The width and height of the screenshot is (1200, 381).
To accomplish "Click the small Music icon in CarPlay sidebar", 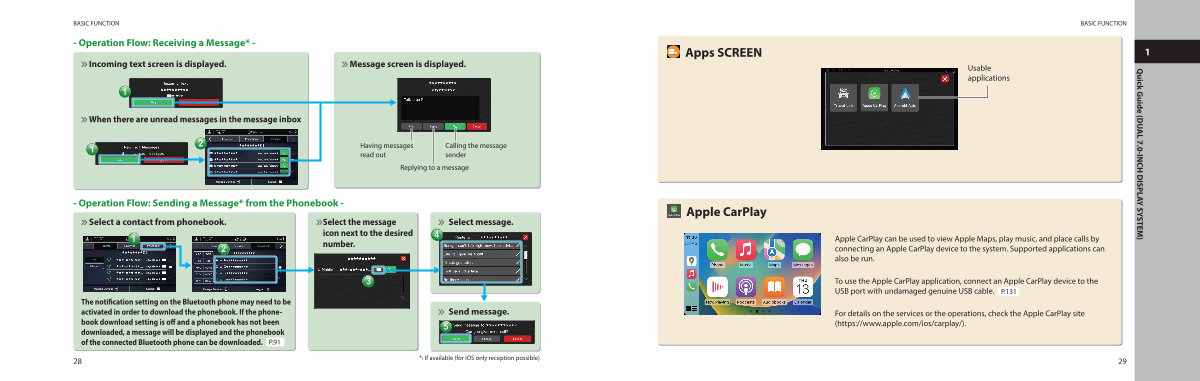I will click(691, 273).
